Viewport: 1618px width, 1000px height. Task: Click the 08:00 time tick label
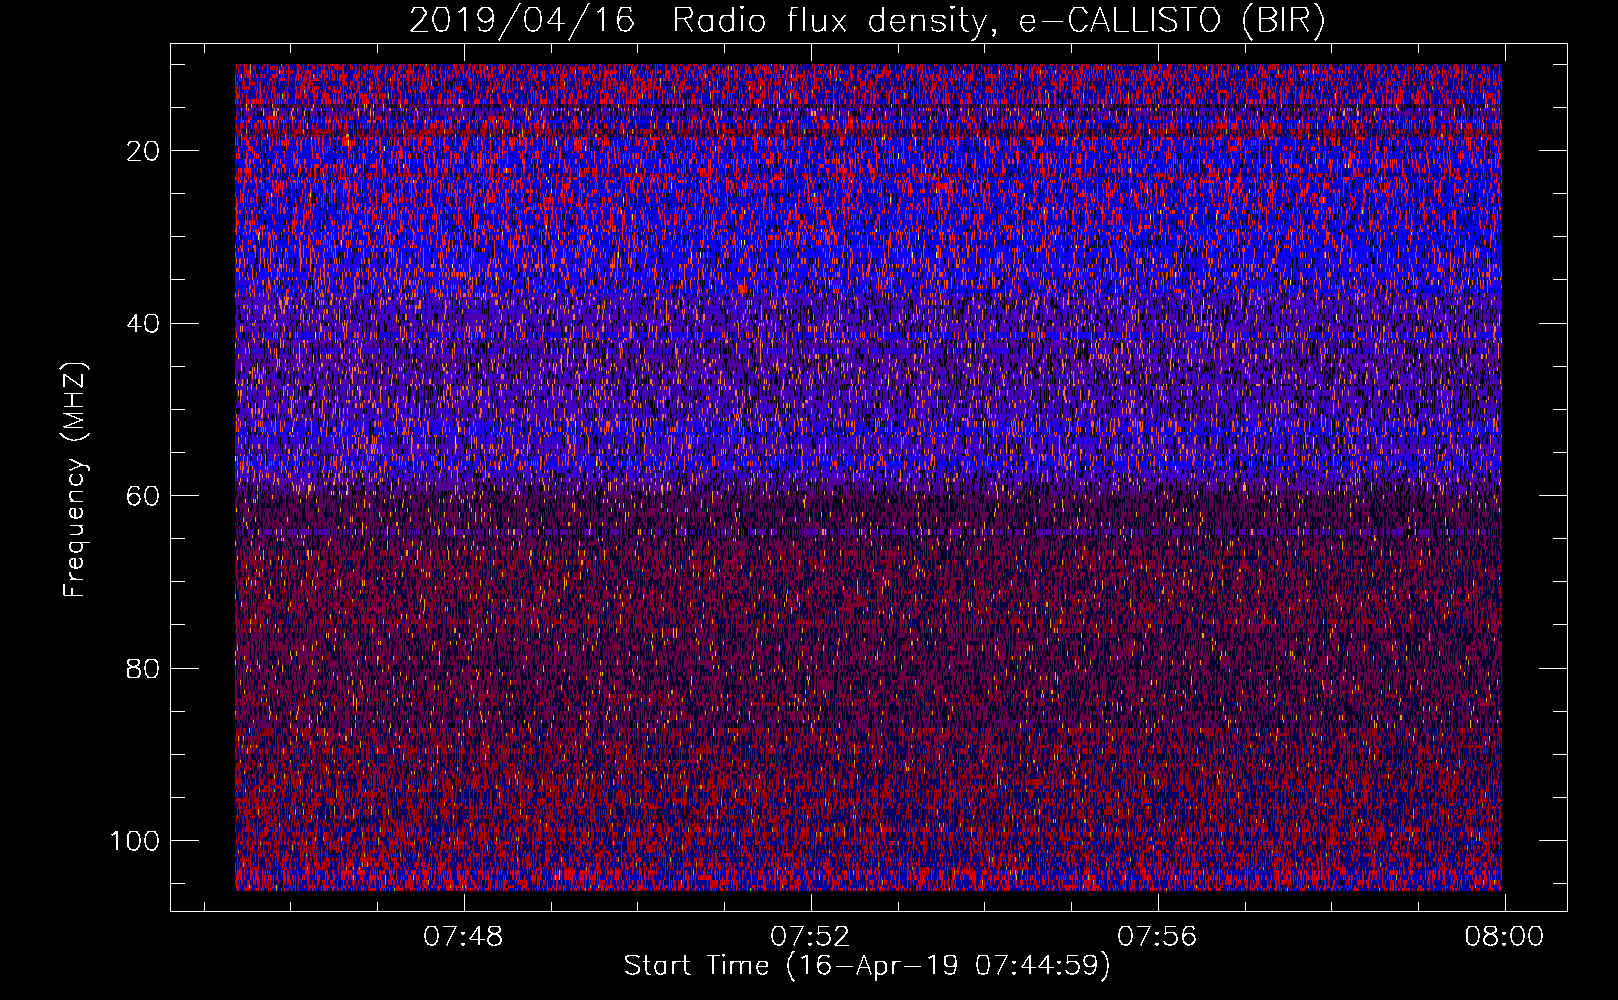[1504, 937]
